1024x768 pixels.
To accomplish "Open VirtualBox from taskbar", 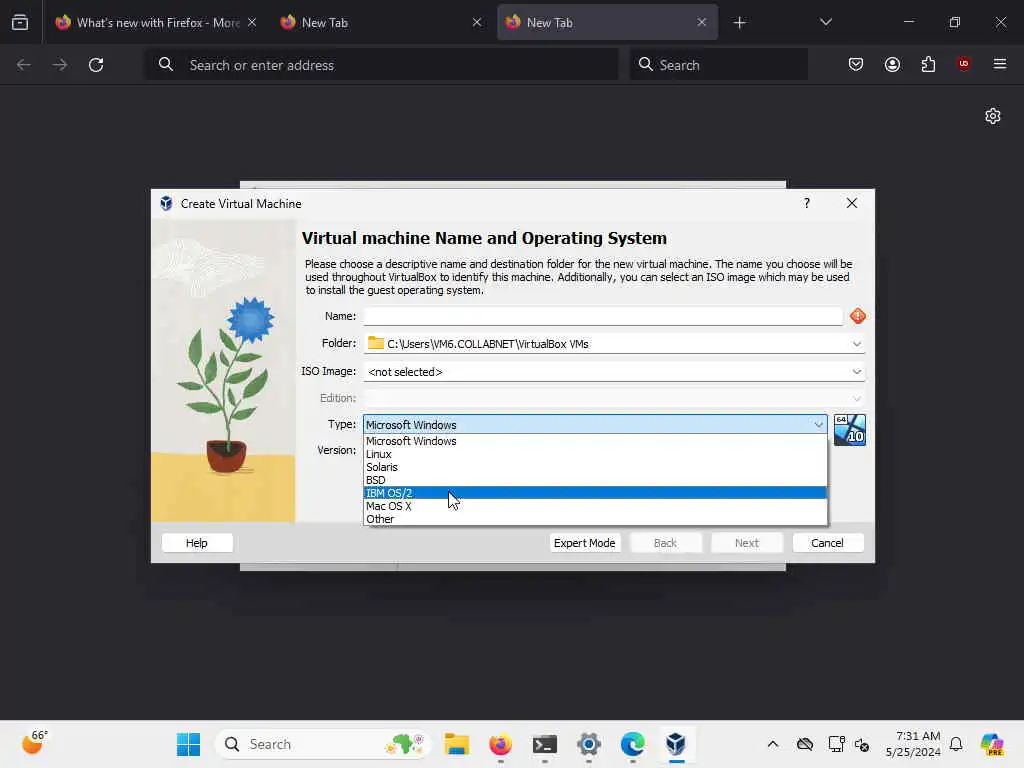I will click(676, 744).
